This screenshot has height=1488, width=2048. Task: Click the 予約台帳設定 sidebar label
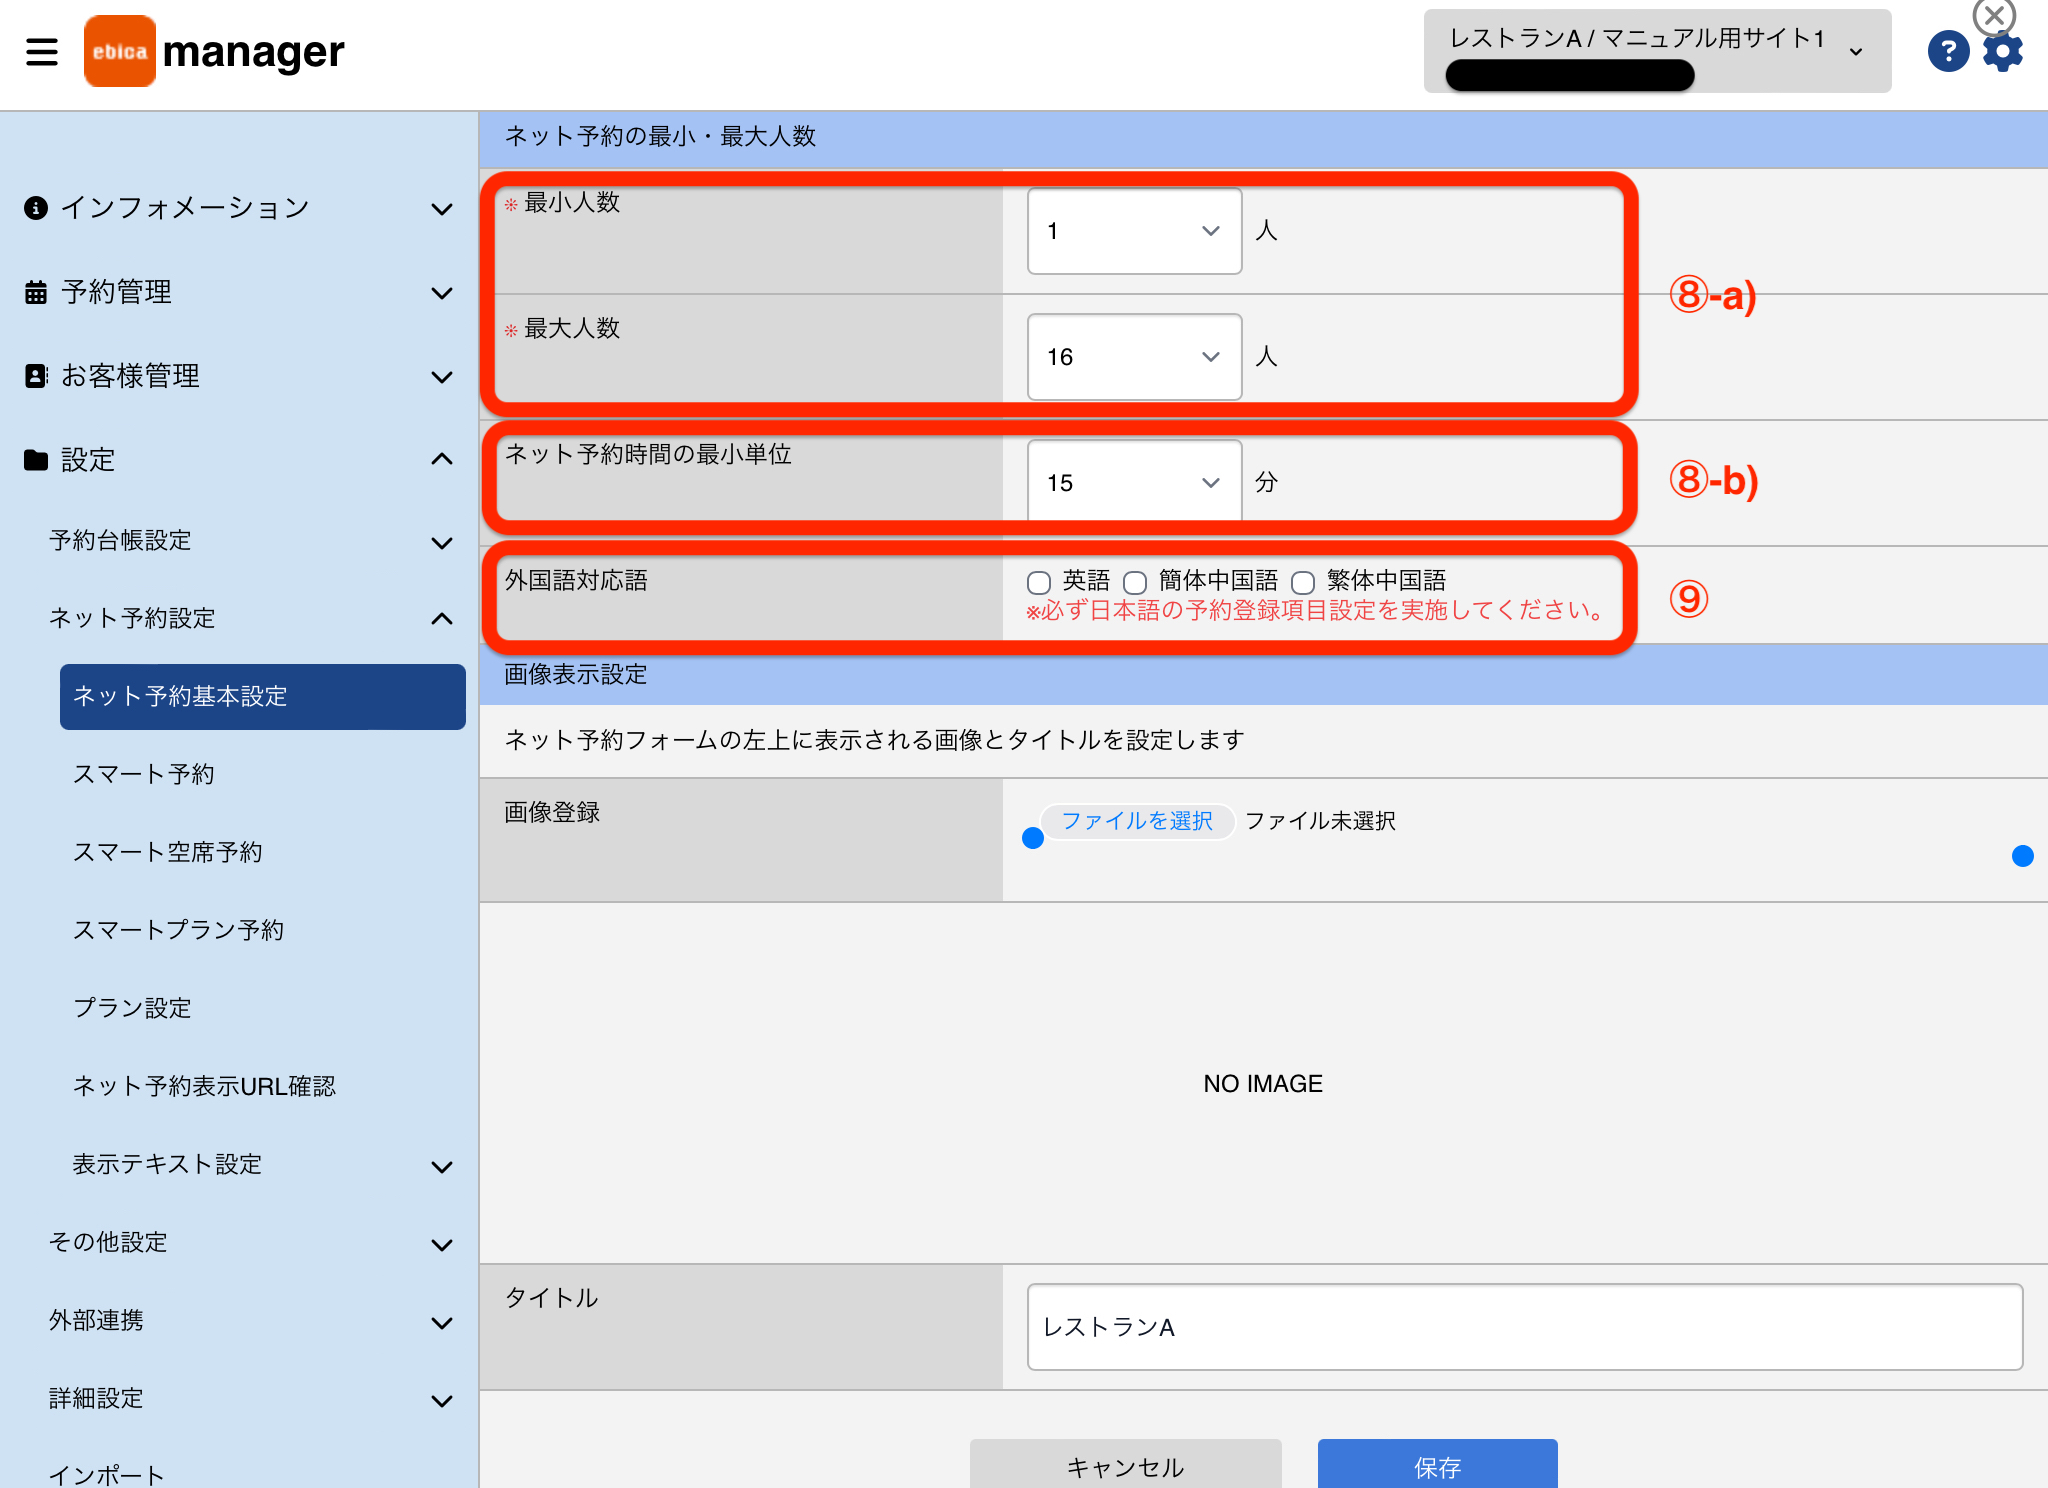pyautogui.click(x=120, y=540)
